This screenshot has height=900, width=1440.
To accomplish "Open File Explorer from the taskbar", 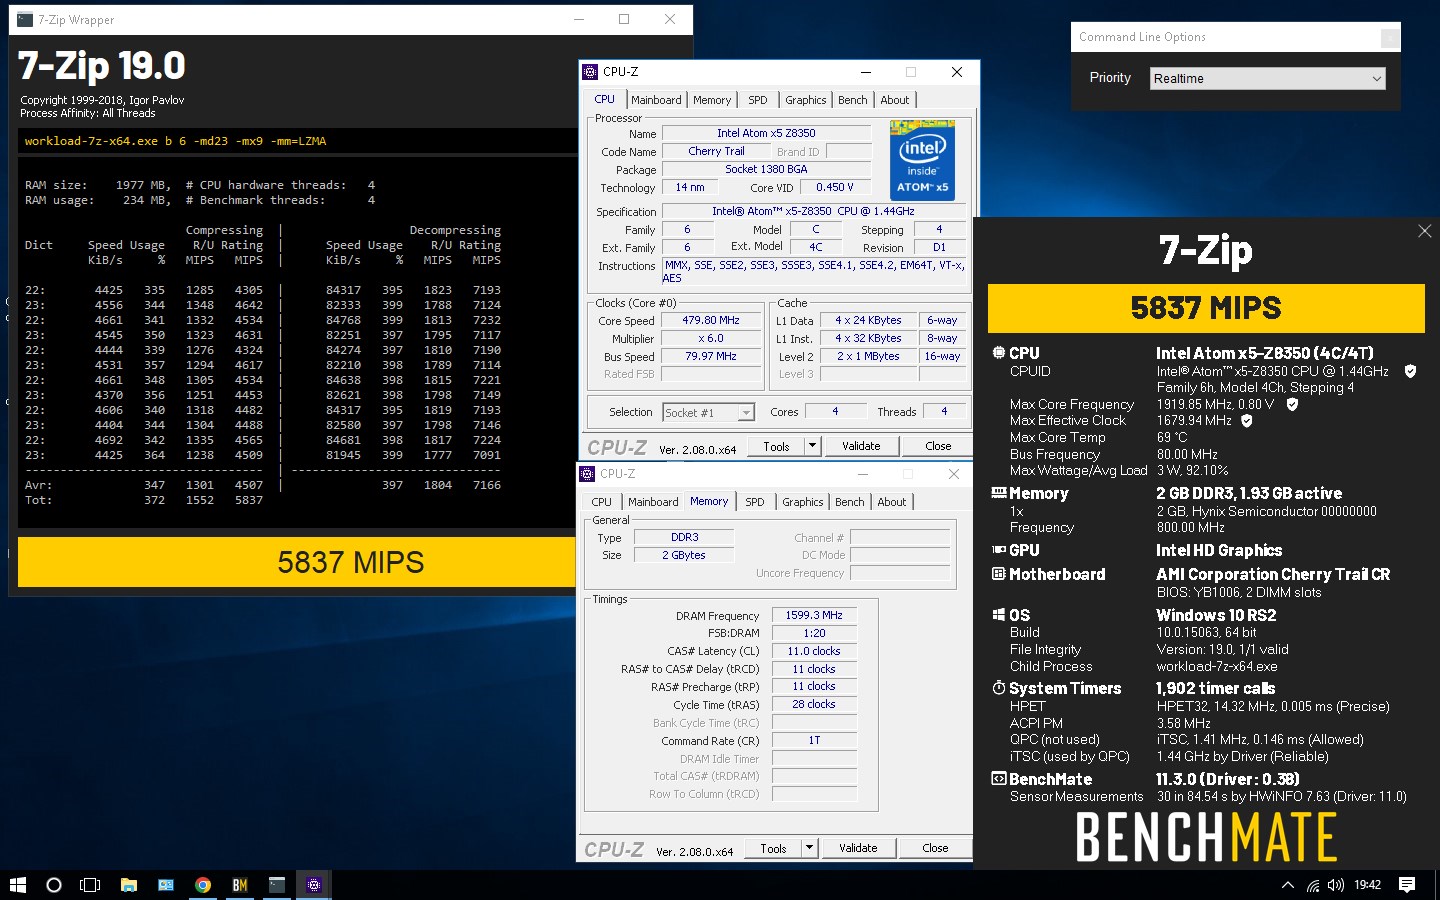I will point(128,885).
